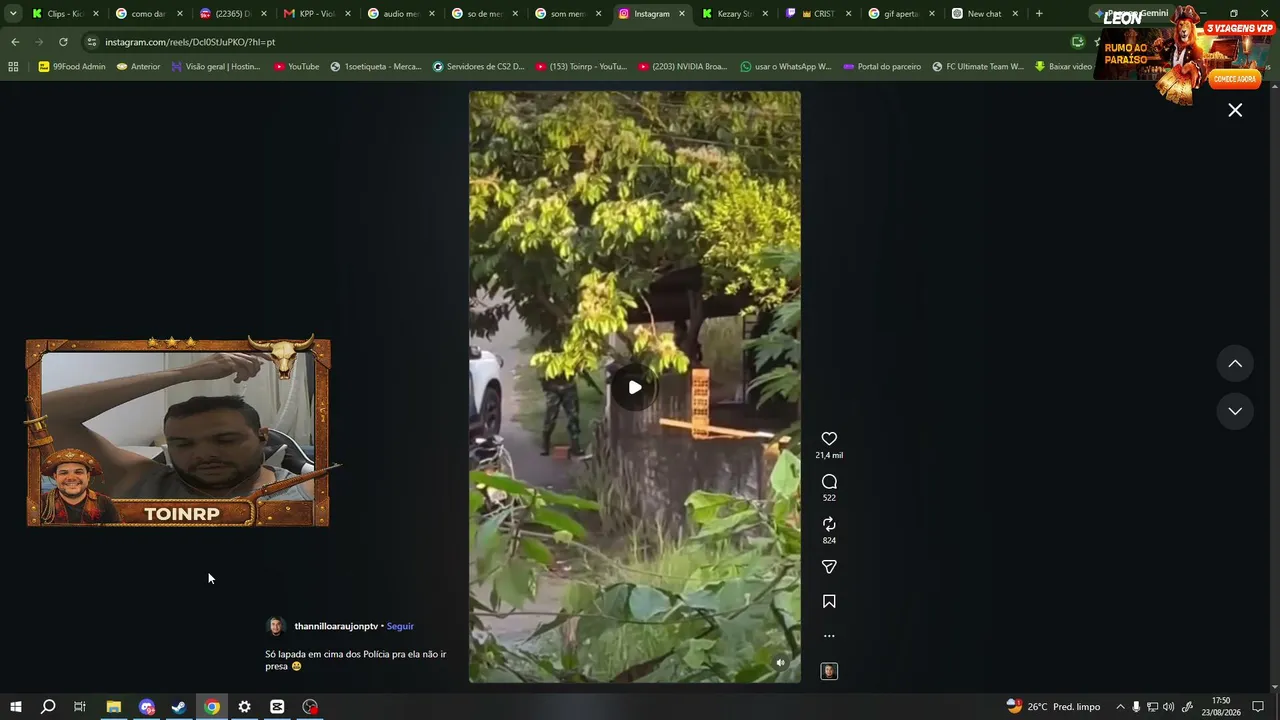The height and width of the screenshot is (720, 1280).
Task: Go back with the browser back arrow
Action: (15, 42)
